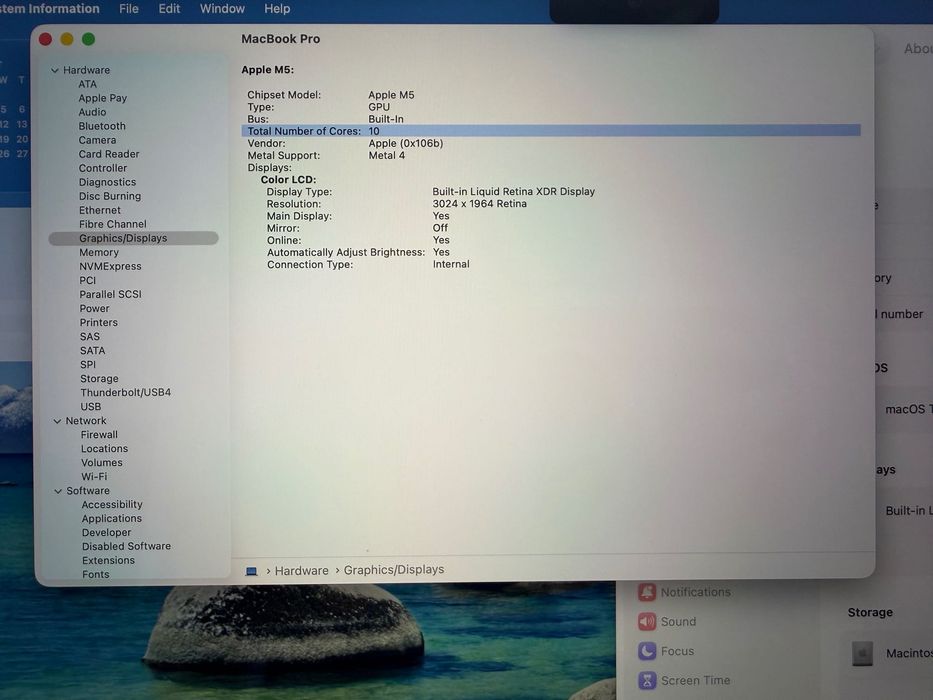This screenshot has height=700, width=933.
Task: Select Disc Burning in the sidebar
Action: [x=110, y=196]
